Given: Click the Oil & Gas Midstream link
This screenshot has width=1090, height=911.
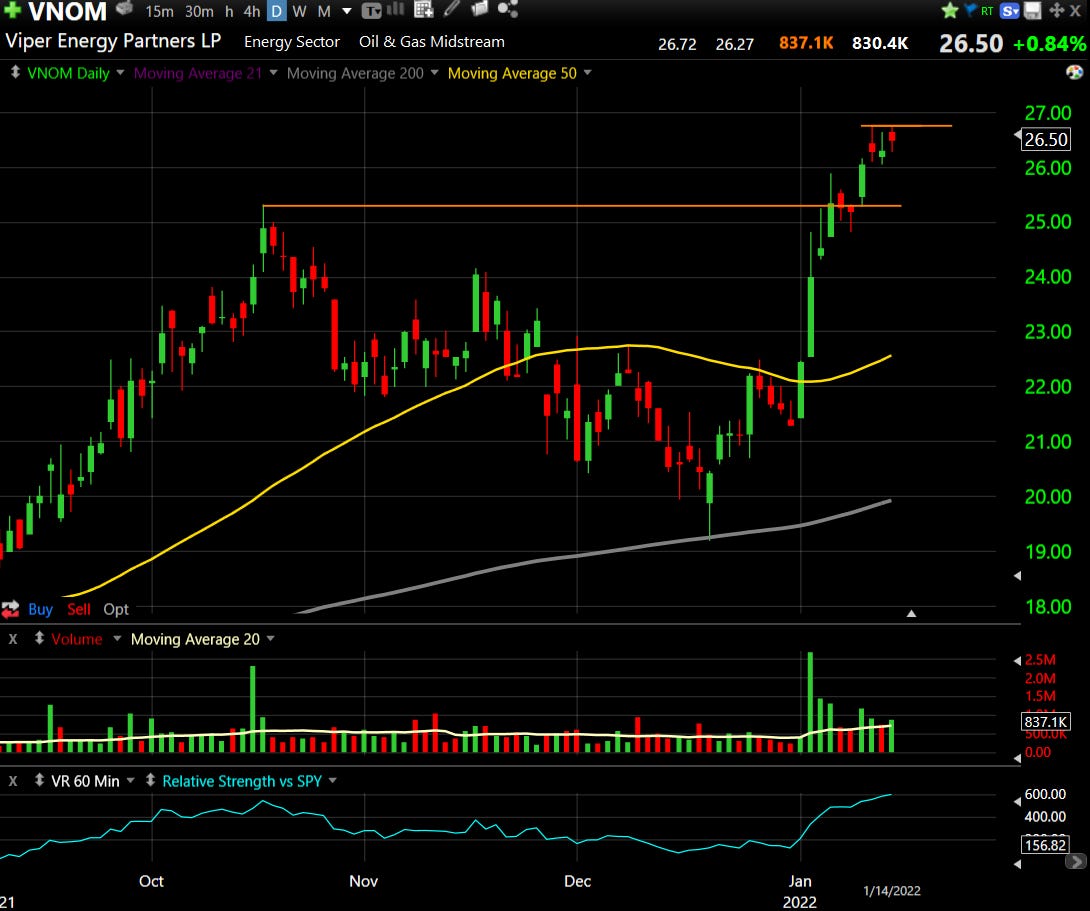Looking at the screenshot, I should [x=432, y=42].
